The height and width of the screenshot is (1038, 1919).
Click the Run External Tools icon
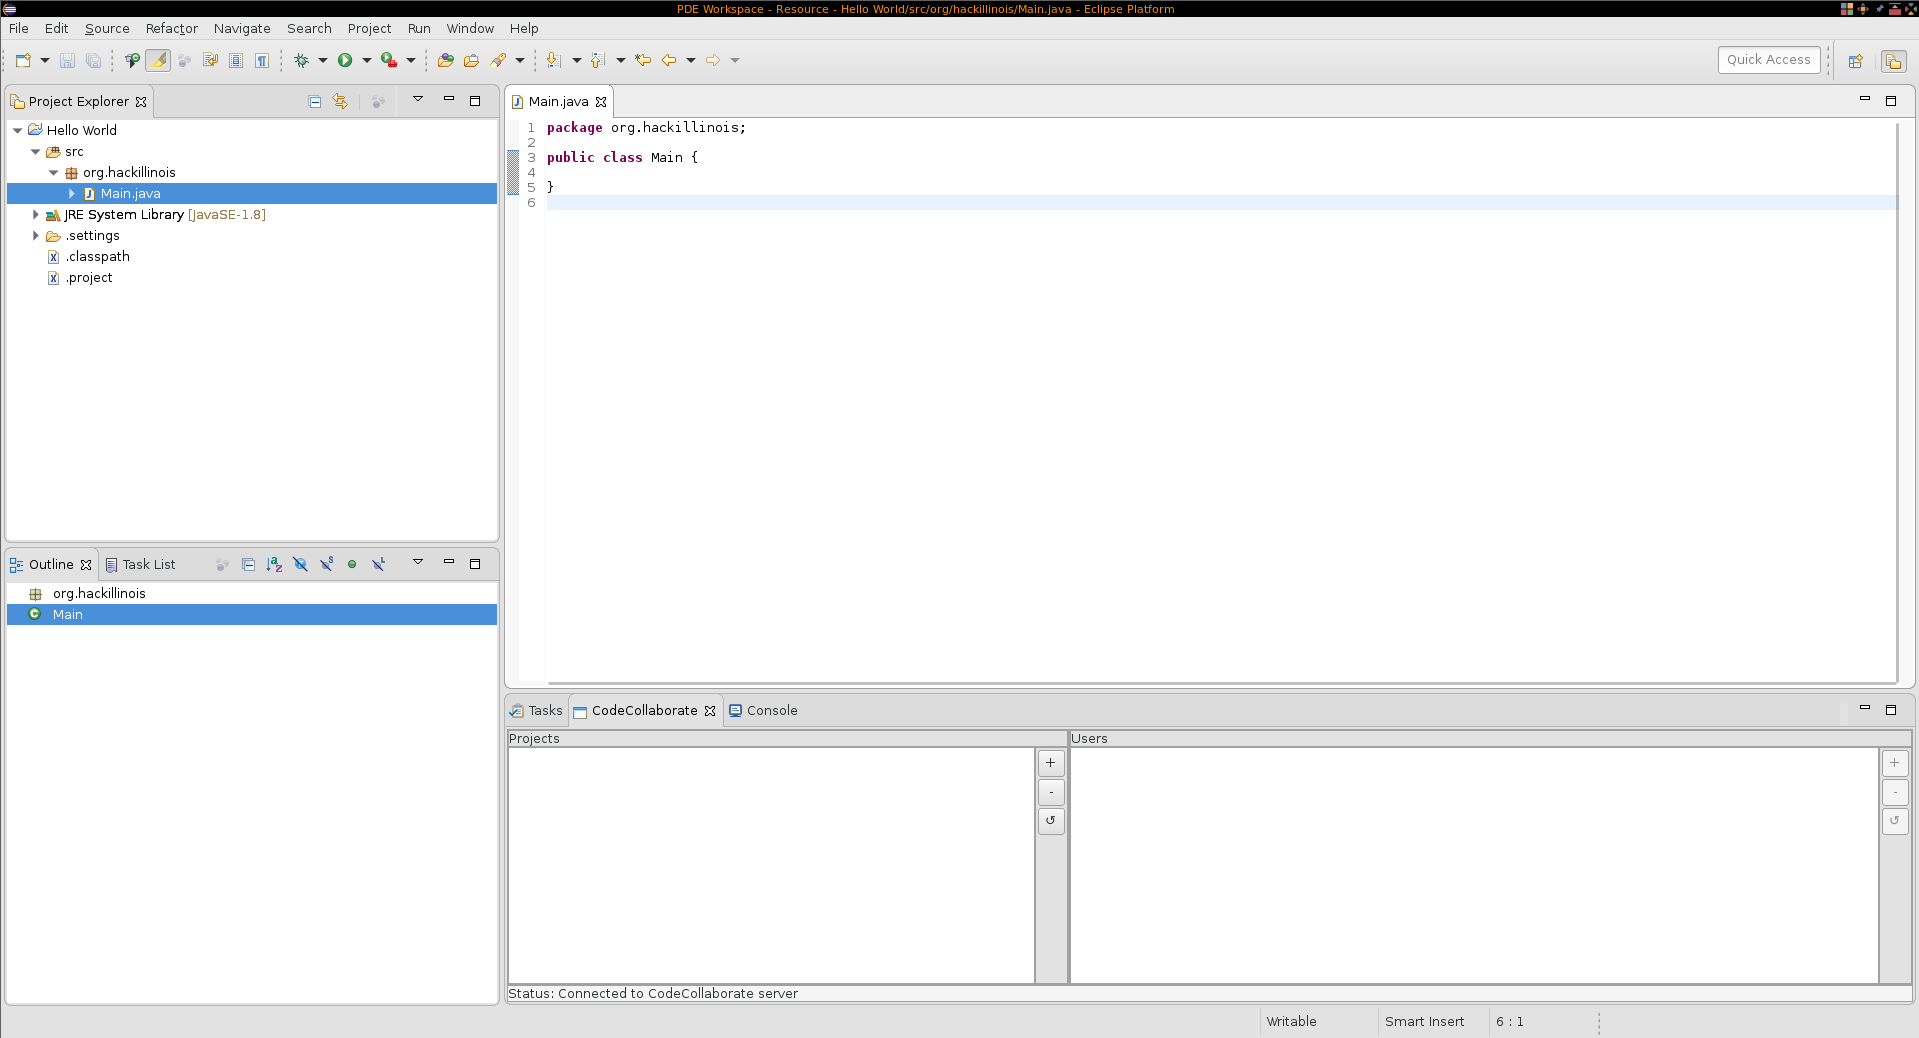(389, 60)
